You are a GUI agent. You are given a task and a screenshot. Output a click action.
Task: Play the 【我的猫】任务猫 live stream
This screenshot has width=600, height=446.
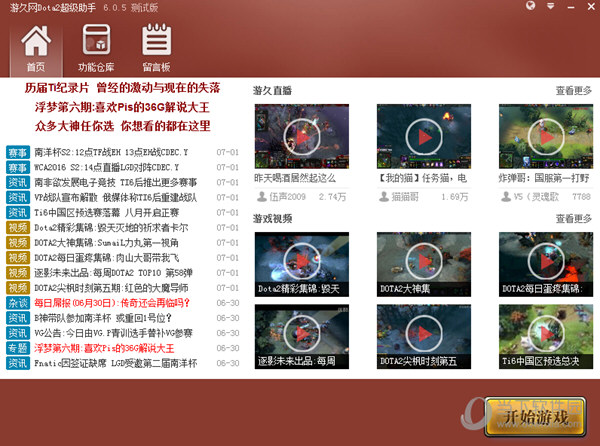pyautogui.click(x=424, y=136)
